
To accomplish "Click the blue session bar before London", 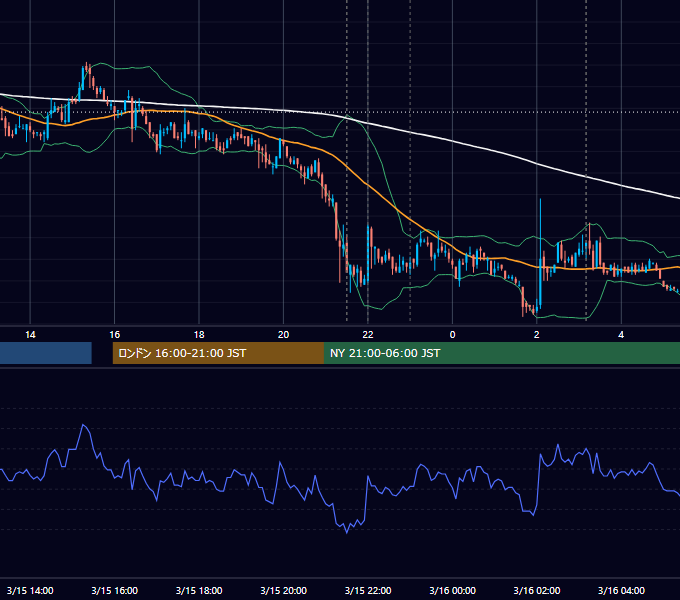I will [46, 353].
